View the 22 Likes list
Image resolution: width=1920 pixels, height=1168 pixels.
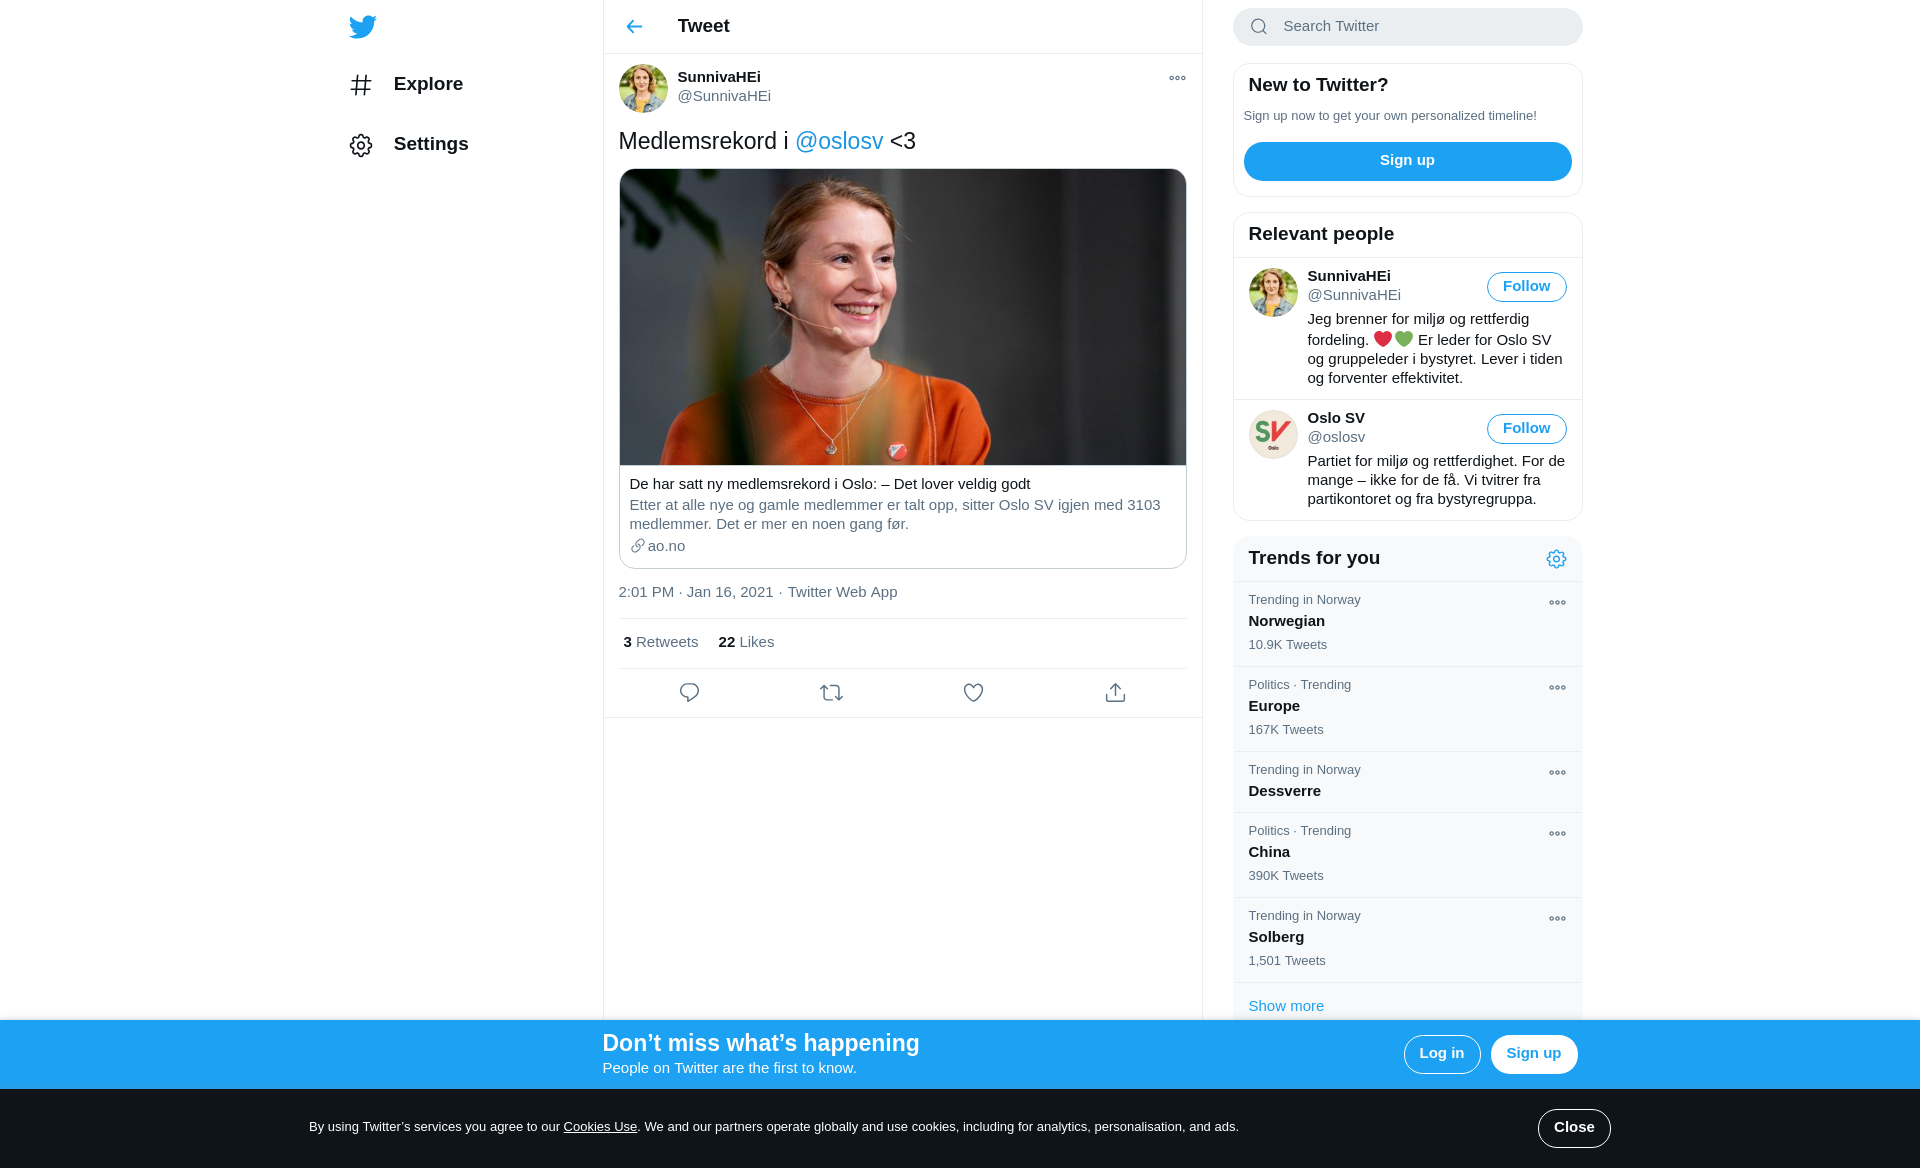point(746,642)
